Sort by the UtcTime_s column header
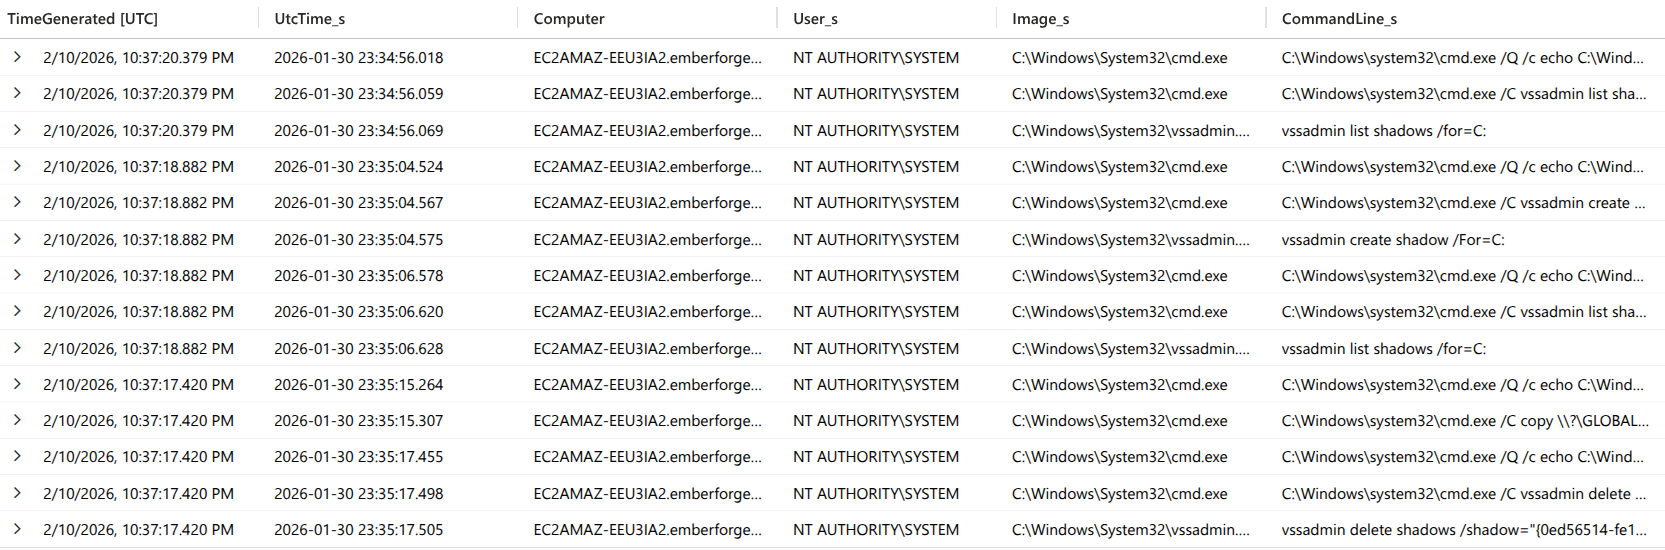Image resolution: width=1665 pixels, height=550 pixels. (x=309, y=19)
